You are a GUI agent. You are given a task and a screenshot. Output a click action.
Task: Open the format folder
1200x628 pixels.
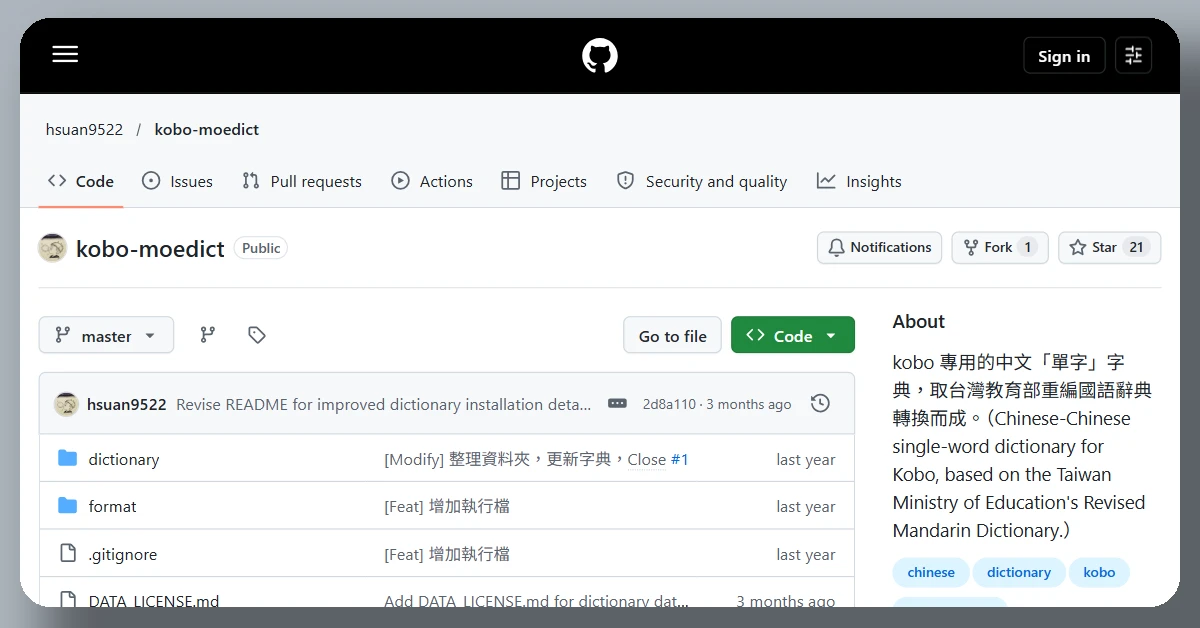pyautogui.click(x=112, y=506)
